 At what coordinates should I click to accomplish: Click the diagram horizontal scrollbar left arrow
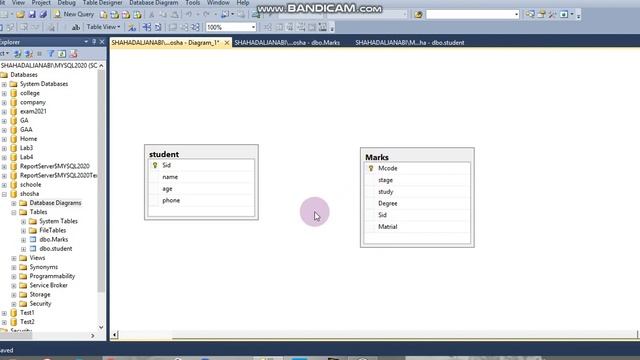[115, 335]
